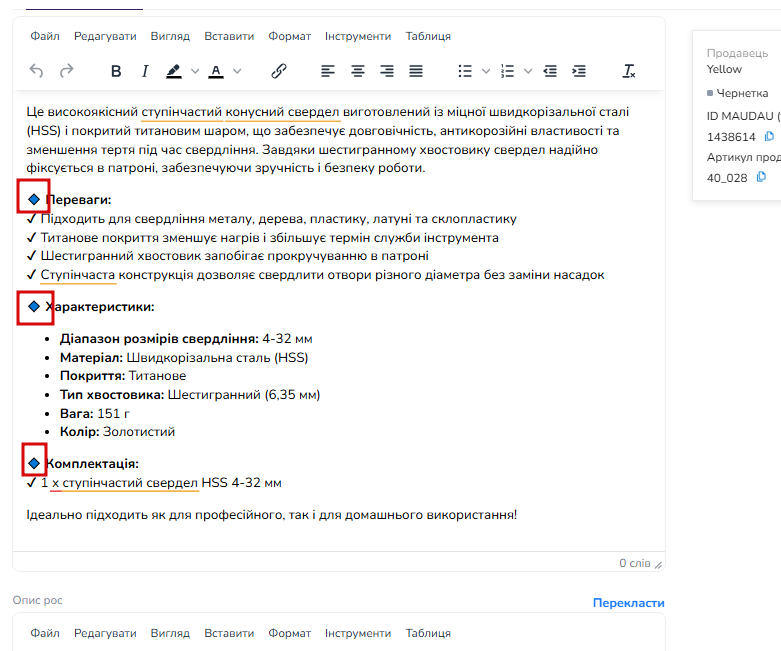Click the 'Чернетка' draft status label
Screen dimensions: 781x651
pyautogui.click(x=742, y=93)
